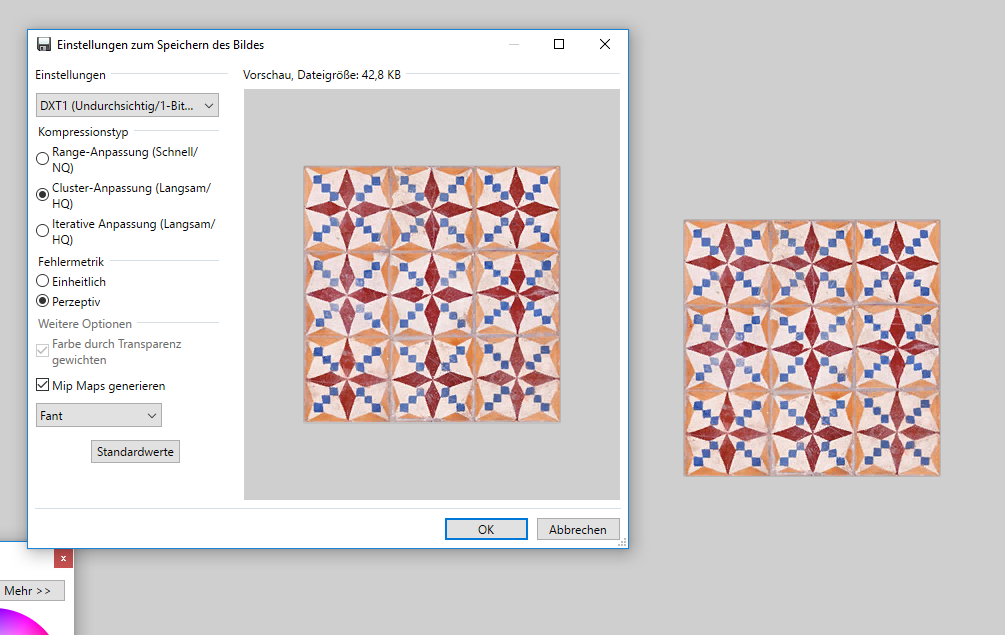Switch error metric to Einheitlich
Image resolution: width=1005 pixels, height=635 pixels.
pyautogui.click(x=42, y=281)
